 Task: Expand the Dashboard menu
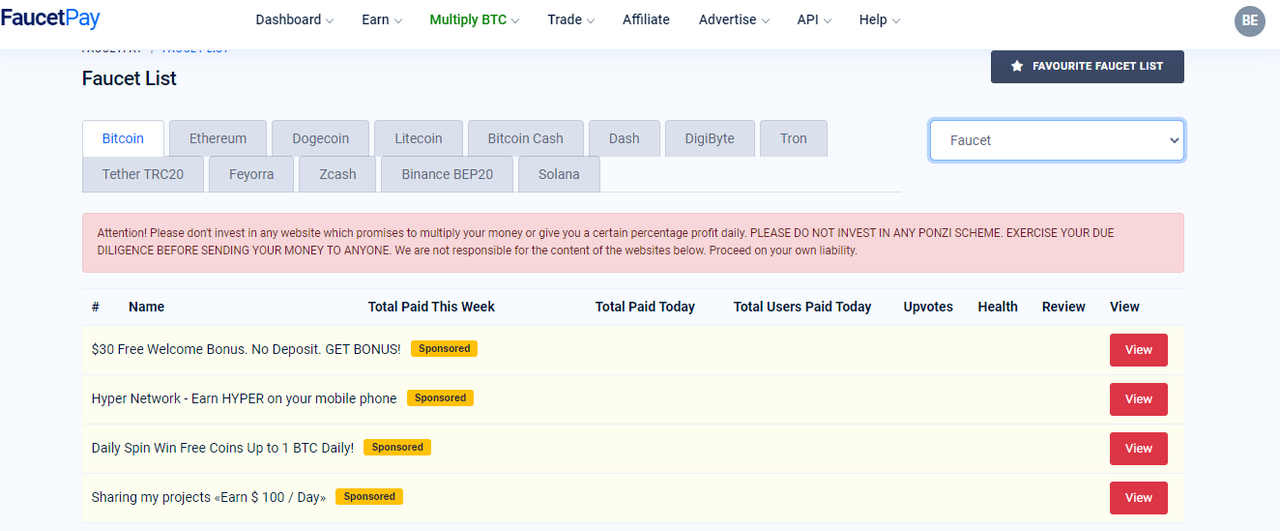pyautogui.click(x=295, y=20)
